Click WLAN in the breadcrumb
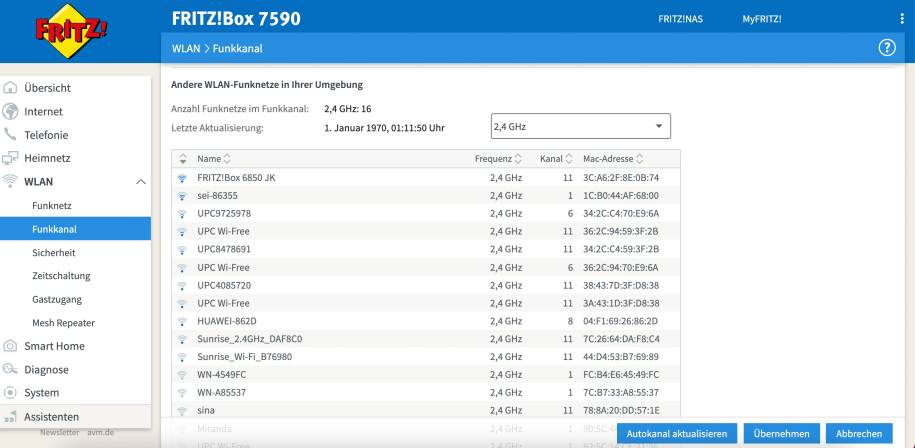The image size is (915, 448). pos(186,48)
